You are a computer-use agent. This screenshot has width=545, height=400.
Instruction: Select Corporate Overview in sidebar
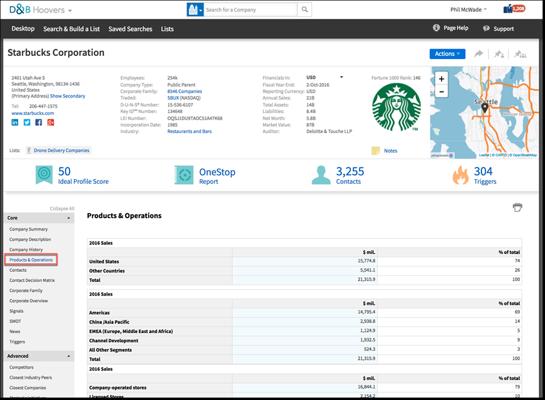pos(29,301)
